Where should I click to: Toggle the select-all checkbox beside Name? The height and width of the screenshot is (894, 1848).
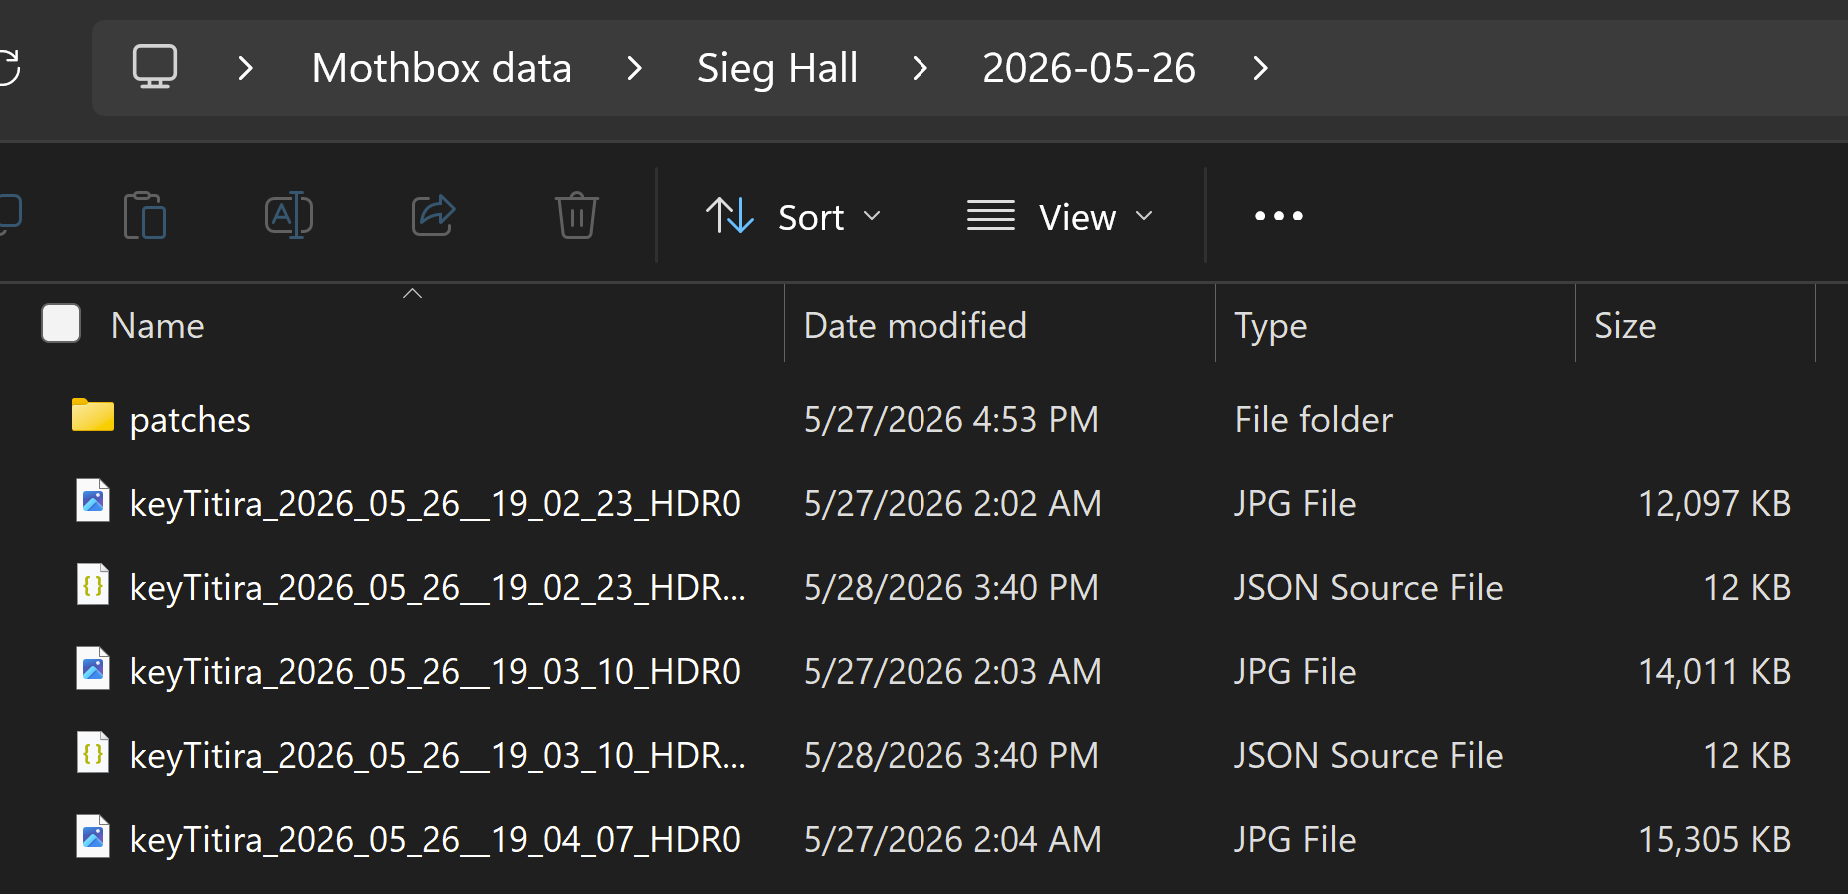point(61,323)
